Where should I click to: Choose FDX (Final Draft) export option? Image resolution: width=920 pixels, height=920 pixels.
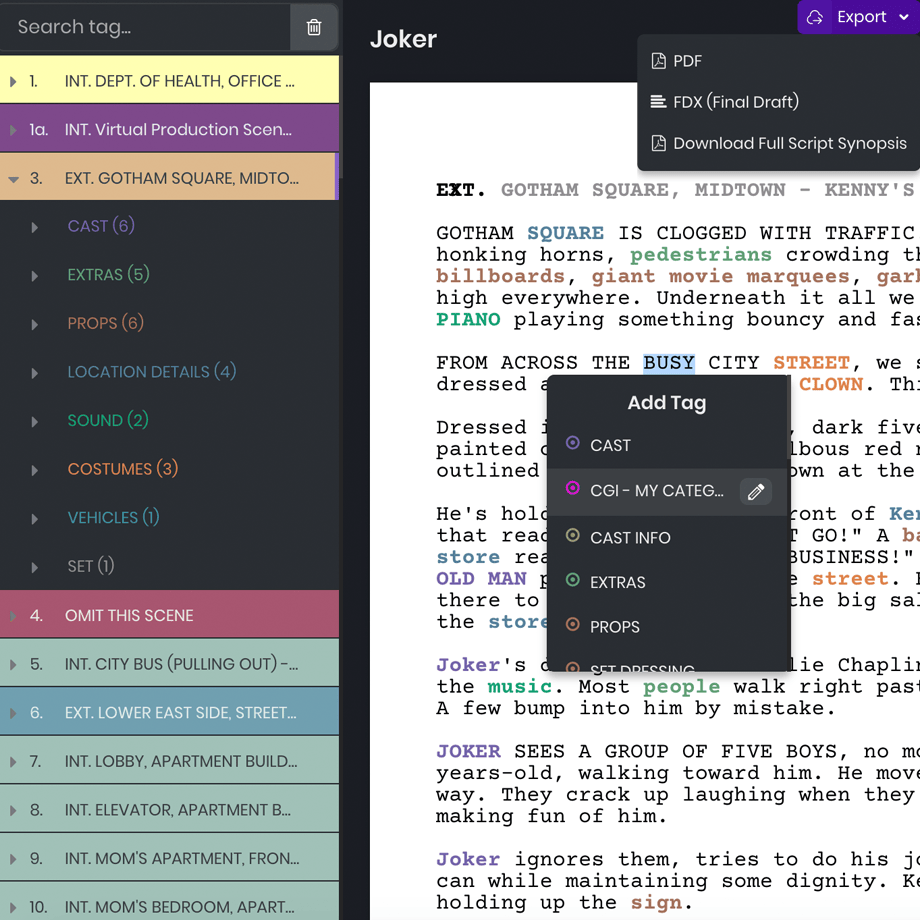click(x=779, y=102)
